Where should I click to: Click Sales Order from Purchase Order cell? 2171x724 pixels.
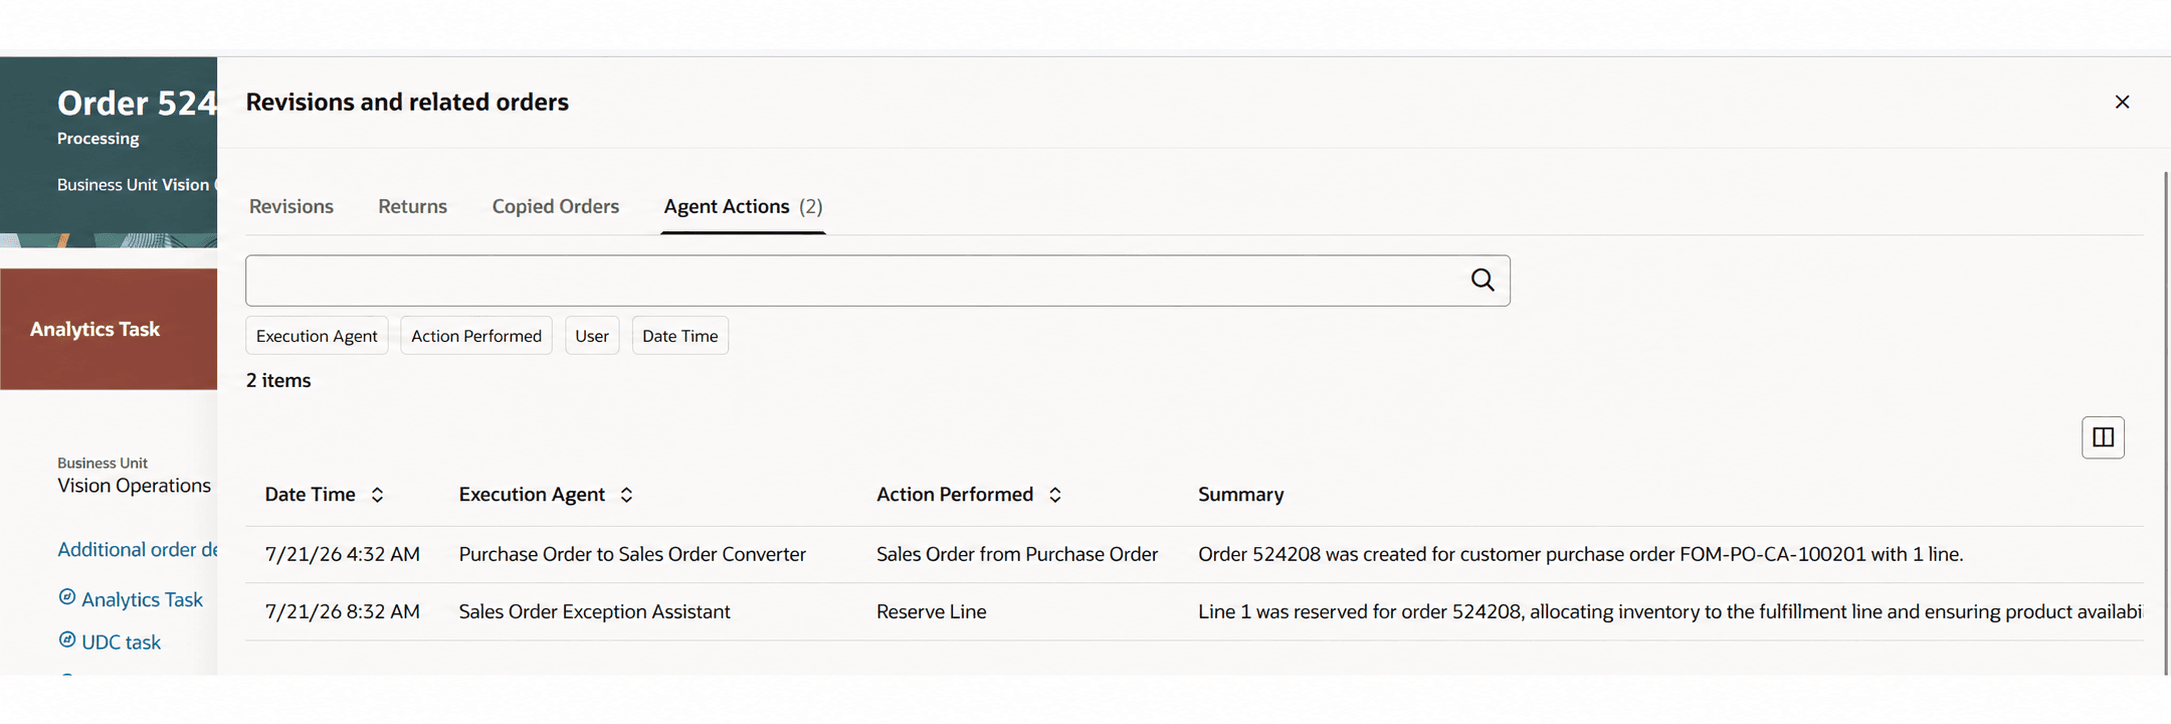[x=1017, y=554]
